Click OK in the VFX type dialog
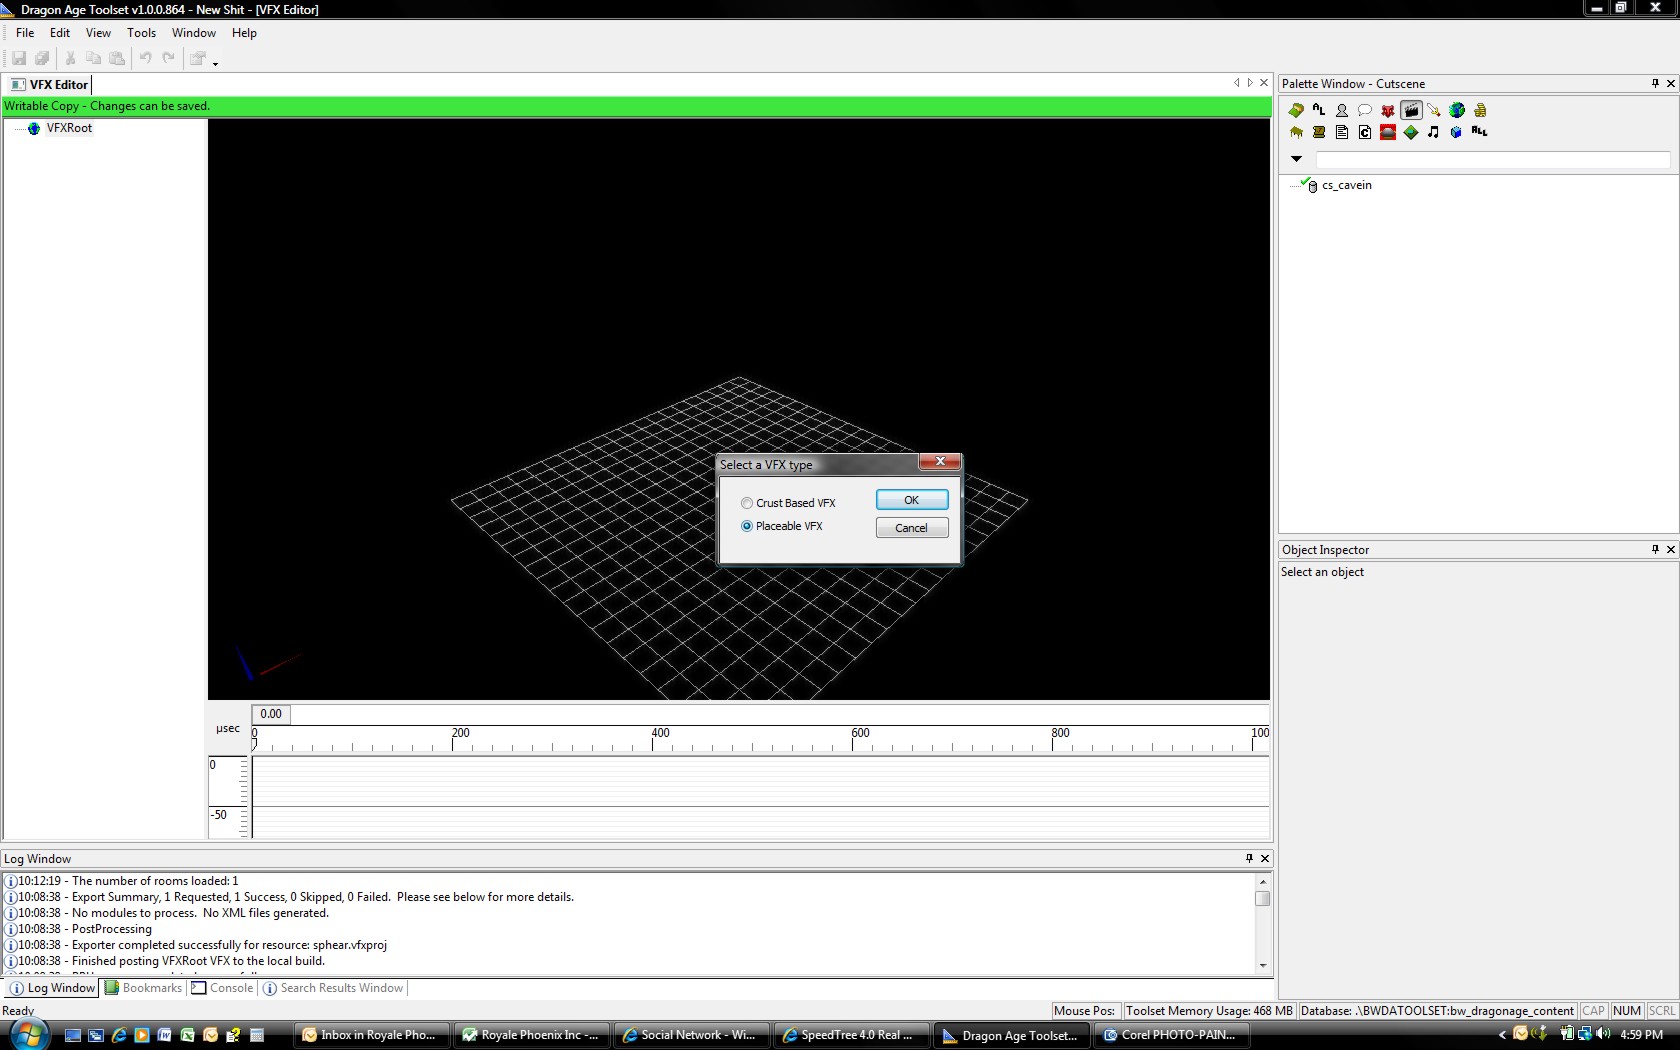Image resolution: width=1680 pixels, height=1050 pixels. coord(911,500)
